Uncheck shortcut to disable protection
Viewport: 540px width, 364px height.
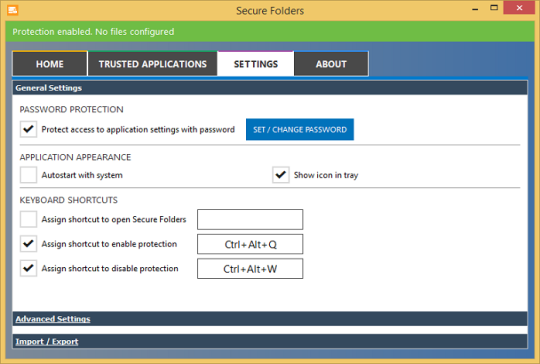(28, 268)
